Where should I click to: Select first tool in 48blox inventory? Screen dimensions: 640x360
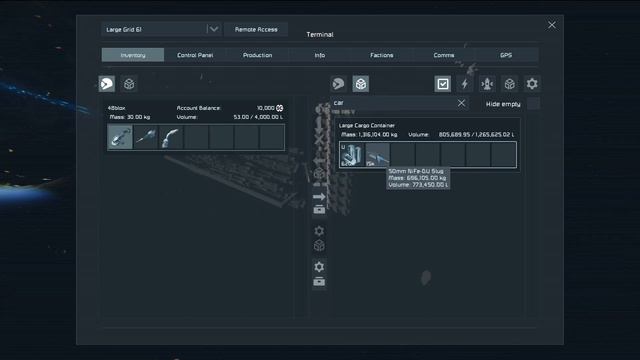click(x=120, y=137)
